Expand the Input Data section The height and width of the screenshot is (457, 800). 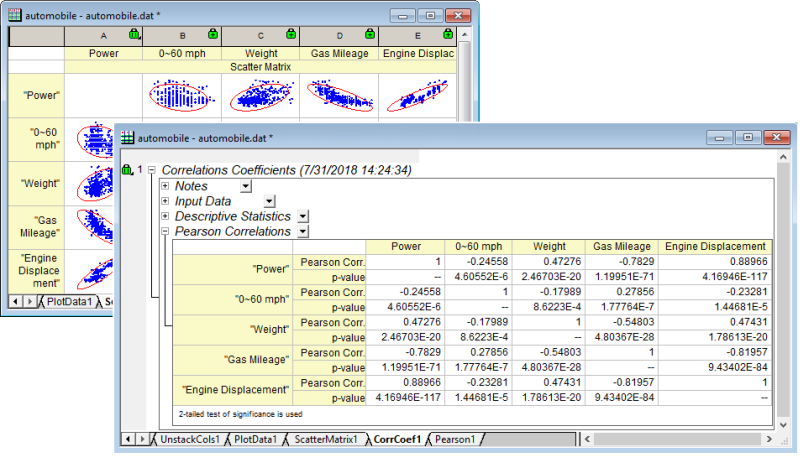(165, 201)
